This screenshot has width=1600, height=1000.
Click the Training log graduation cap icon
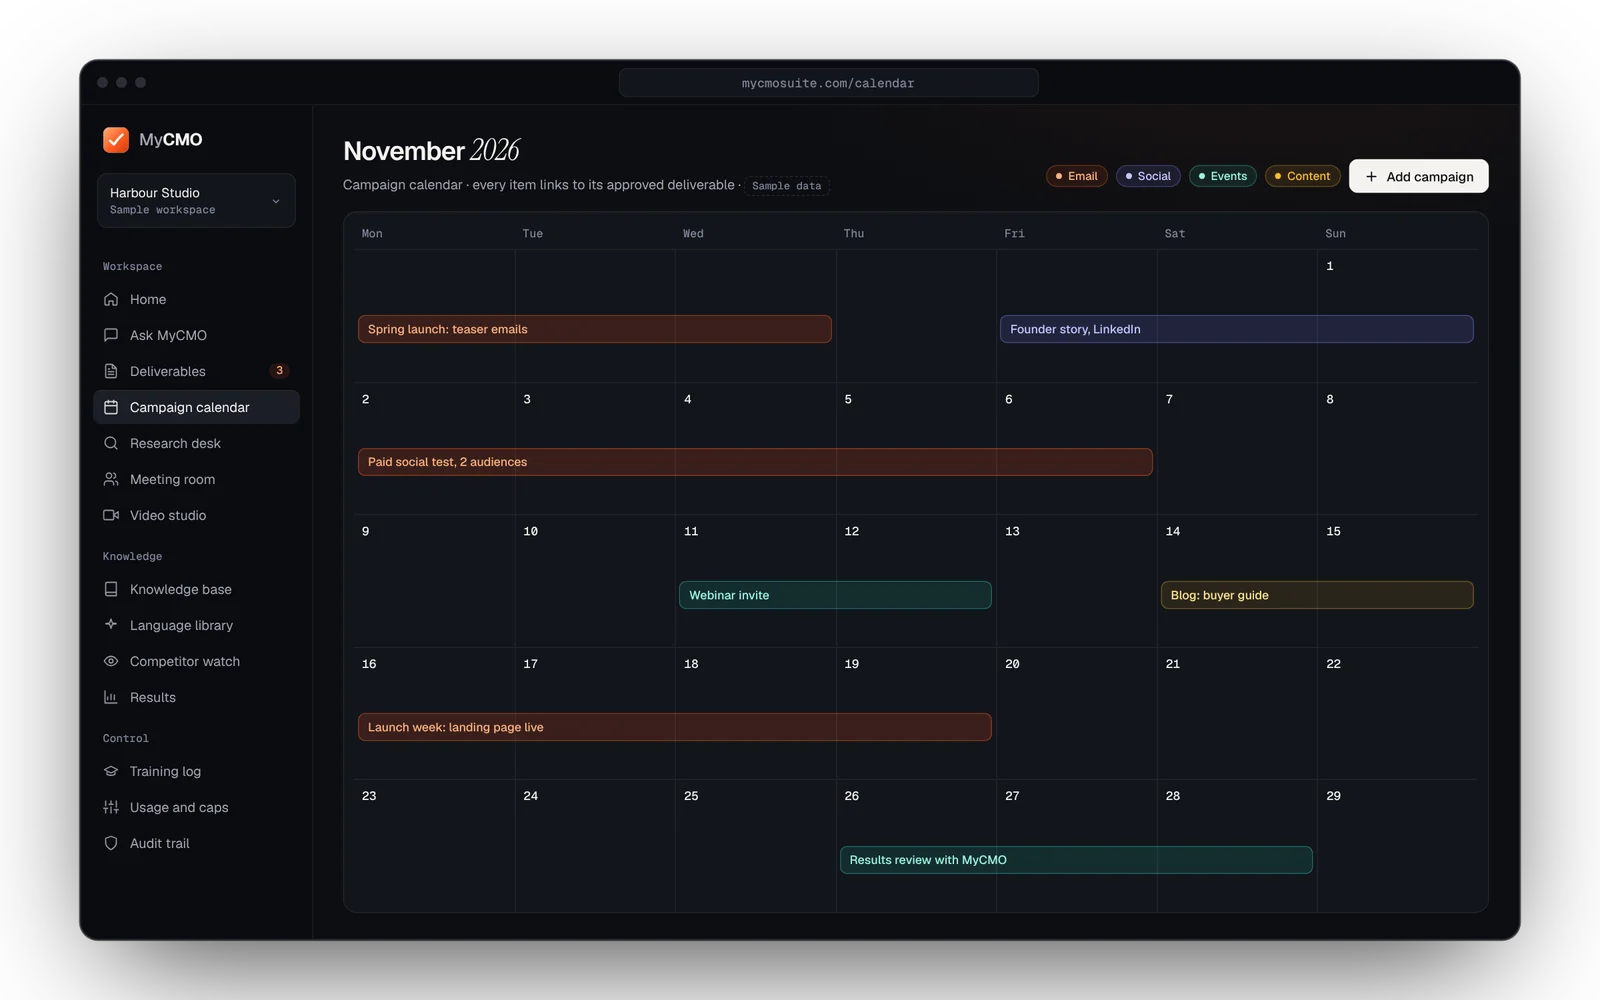(x=111, y=771)
